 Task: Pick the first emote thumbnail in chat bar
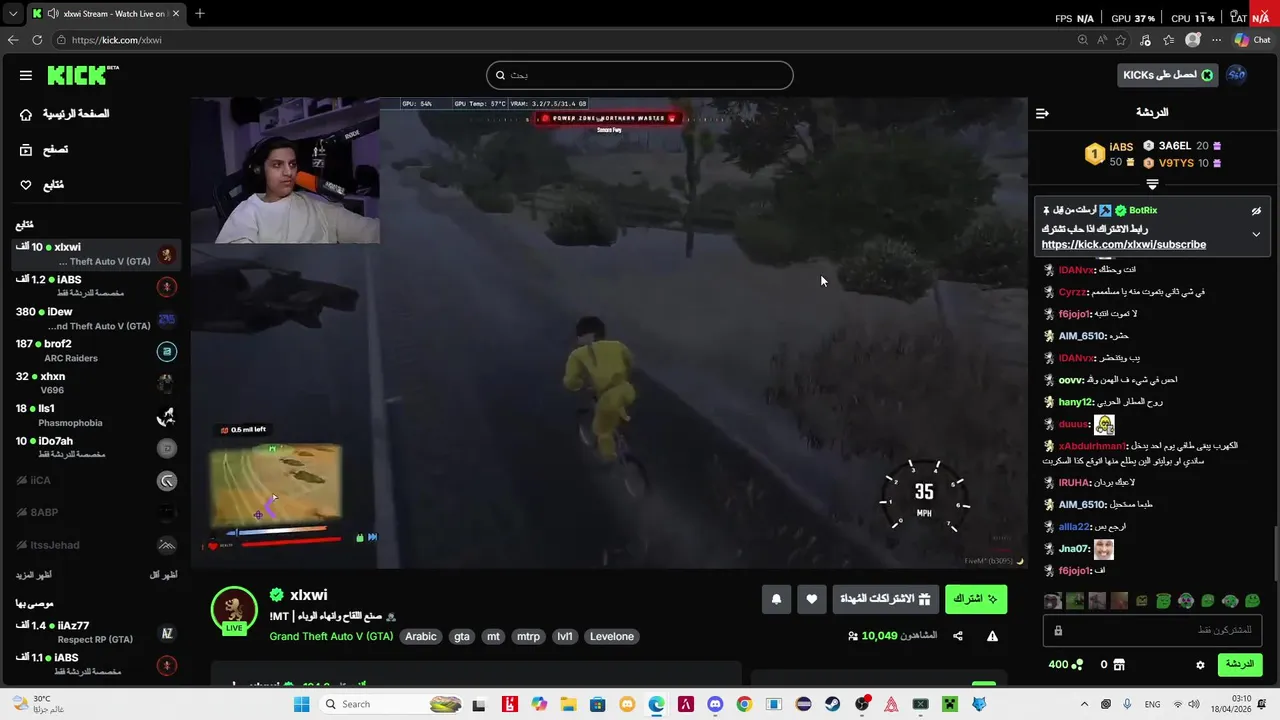point(1053,601)
